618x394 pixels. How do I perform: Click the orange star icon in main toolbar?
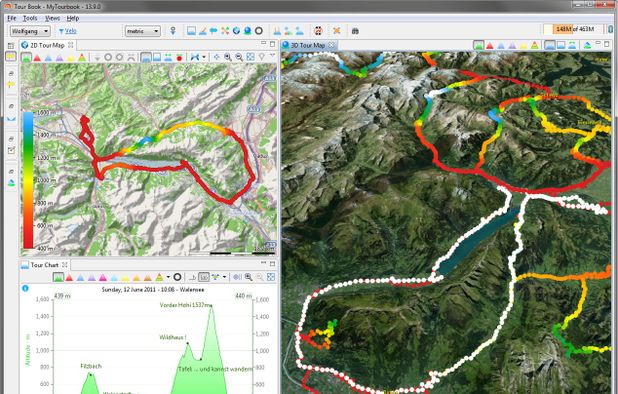(337, 31)
